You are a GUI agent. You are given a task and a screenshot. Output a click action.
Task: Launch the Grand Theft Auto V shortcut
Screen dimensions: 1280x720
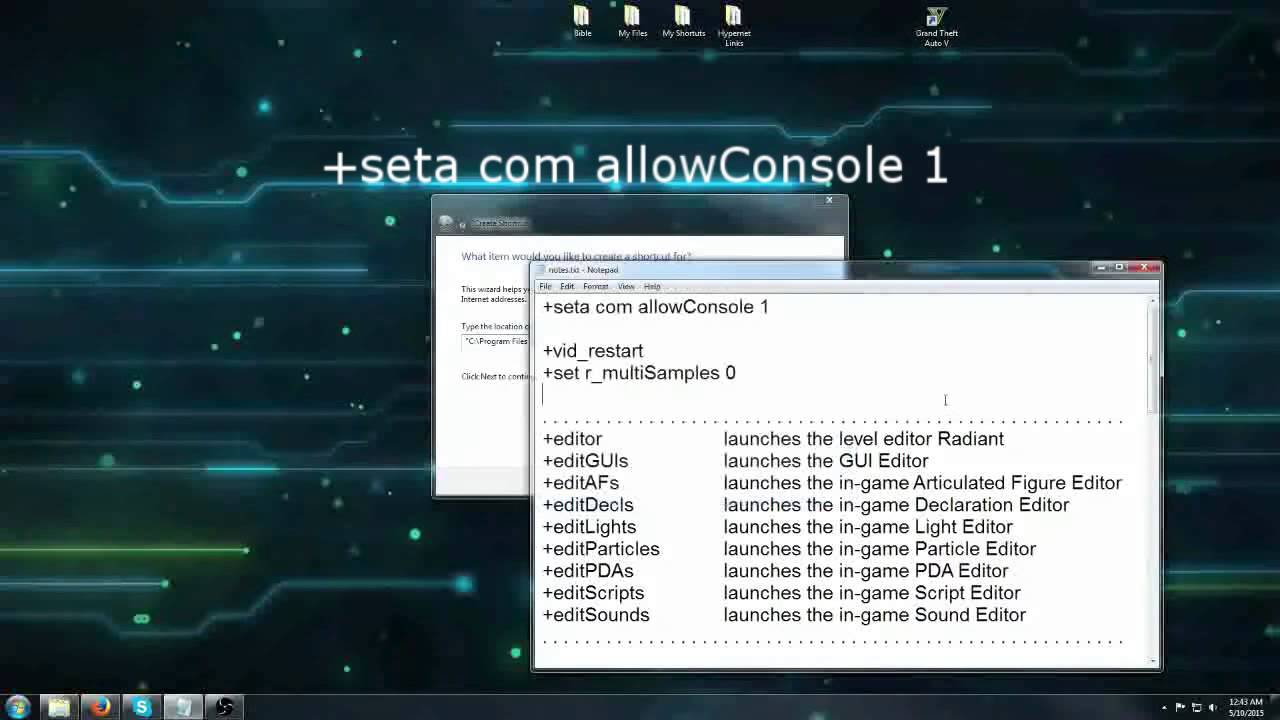[x=936, y=27]
